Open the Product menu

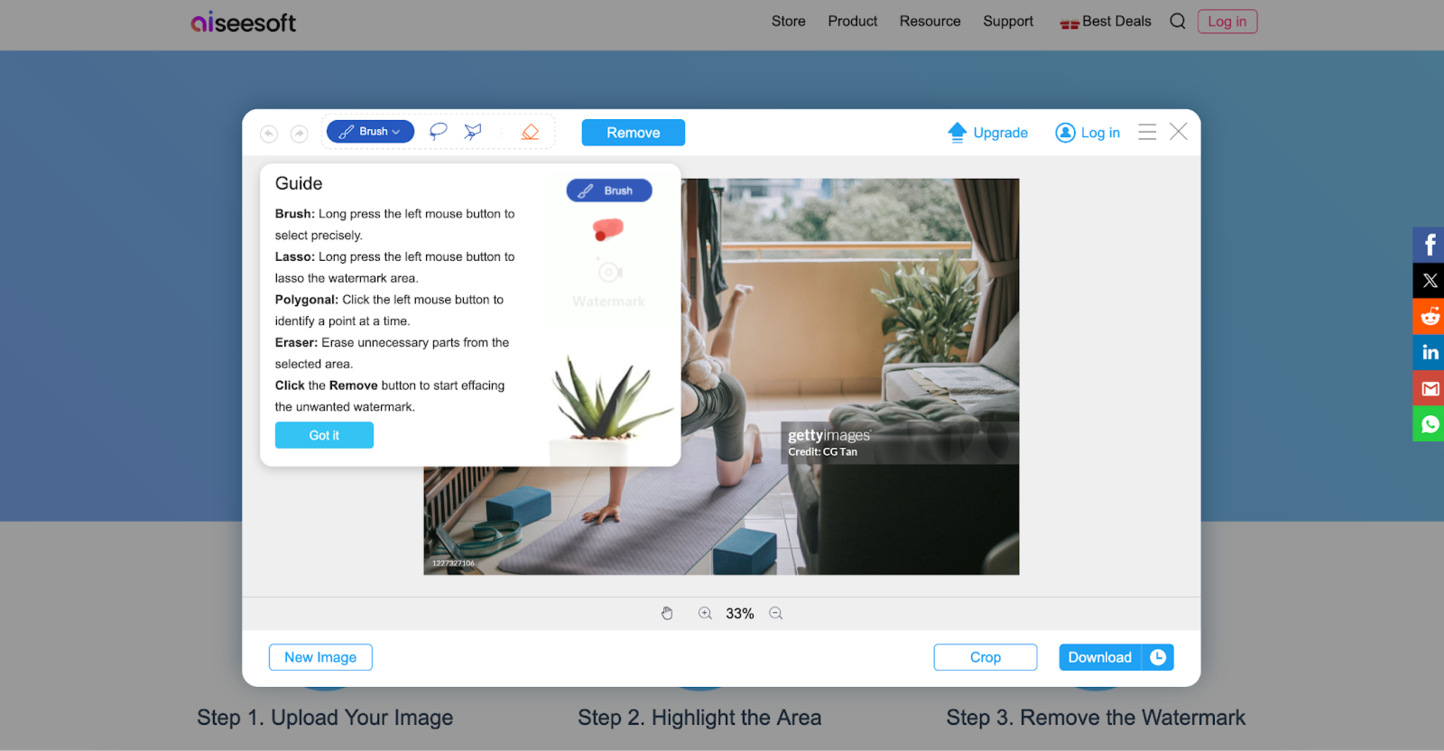[x=852, y=20]
